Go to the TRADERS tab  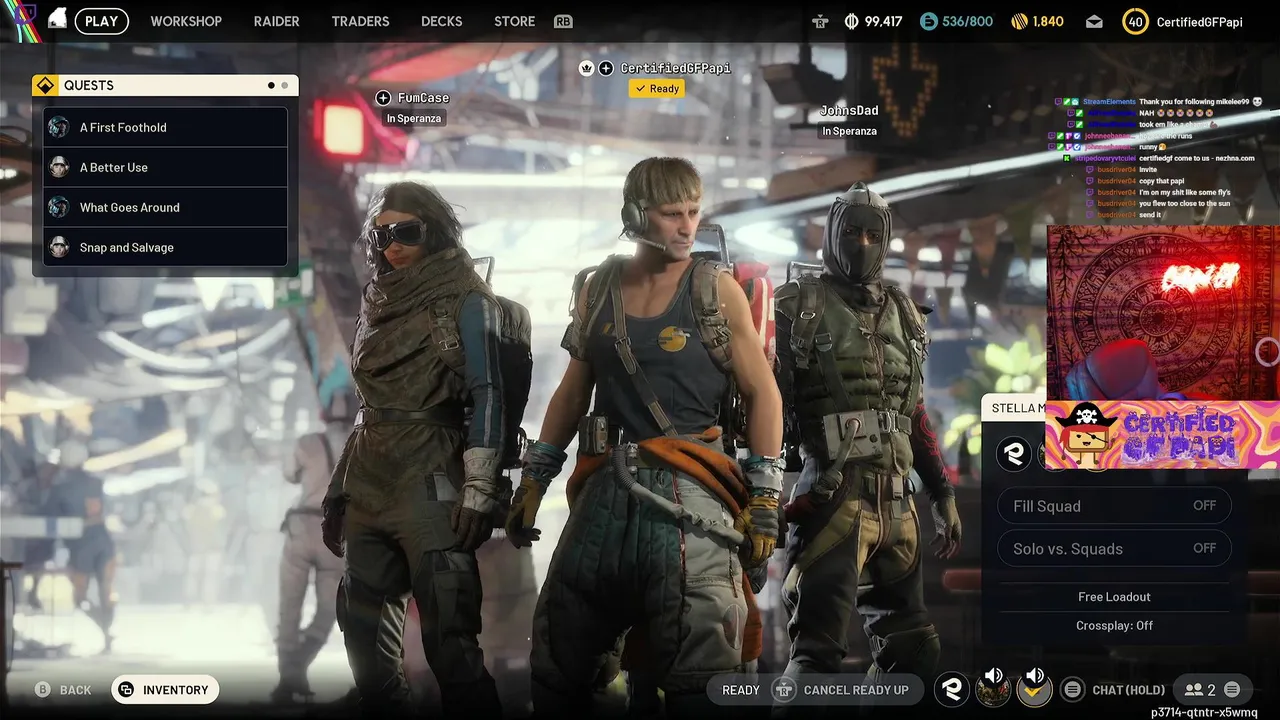[360, 21]
